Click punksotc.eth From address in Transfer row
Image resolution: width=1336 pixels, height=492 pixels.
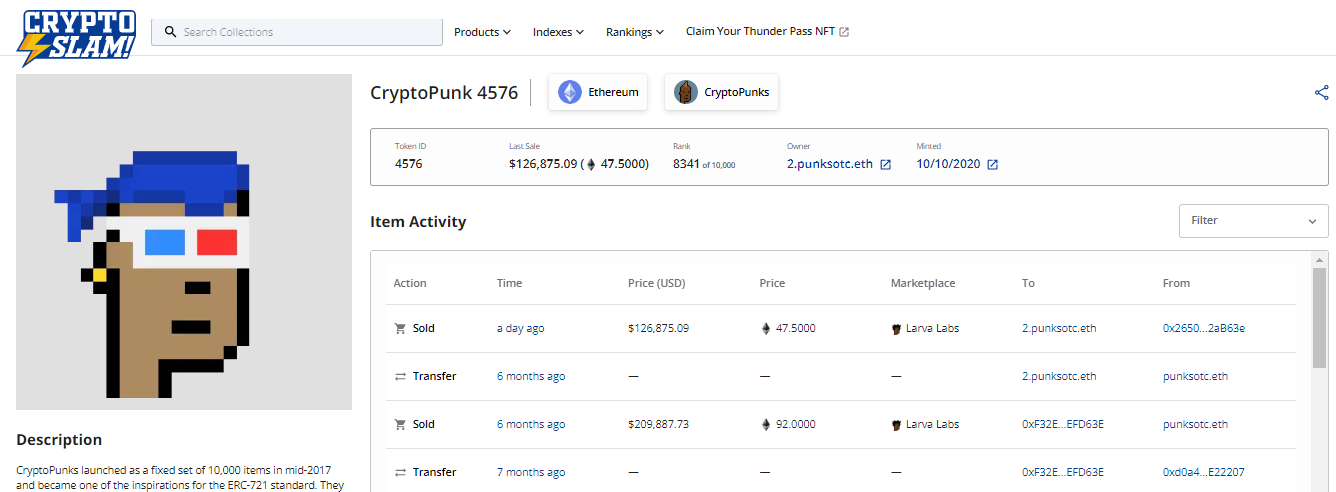[1195, 376]
